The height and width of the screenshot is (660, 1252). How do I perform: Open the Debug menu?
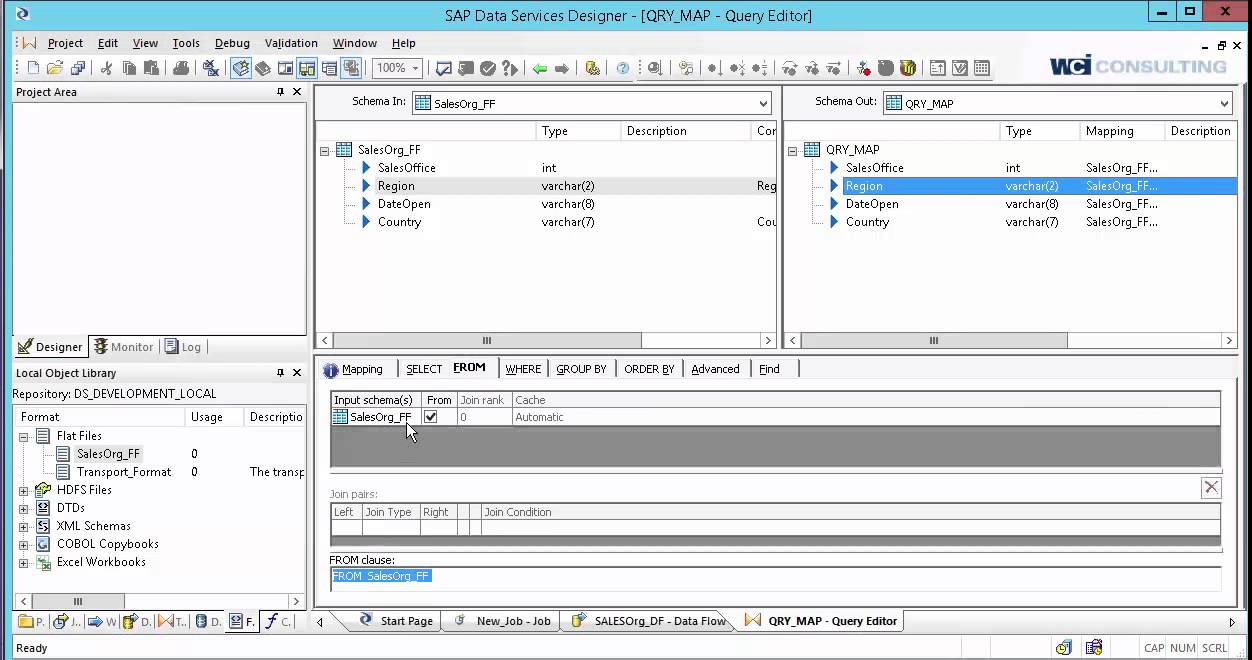232,43
